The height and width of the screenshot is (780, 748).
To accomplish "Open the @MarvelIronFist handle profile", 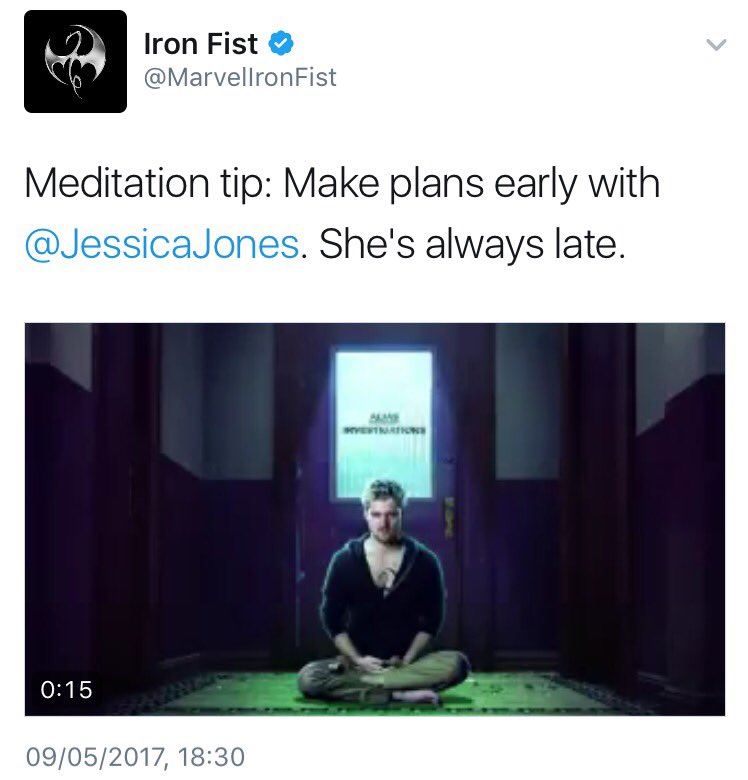I will pyautogui.click(x=240, y=78).
